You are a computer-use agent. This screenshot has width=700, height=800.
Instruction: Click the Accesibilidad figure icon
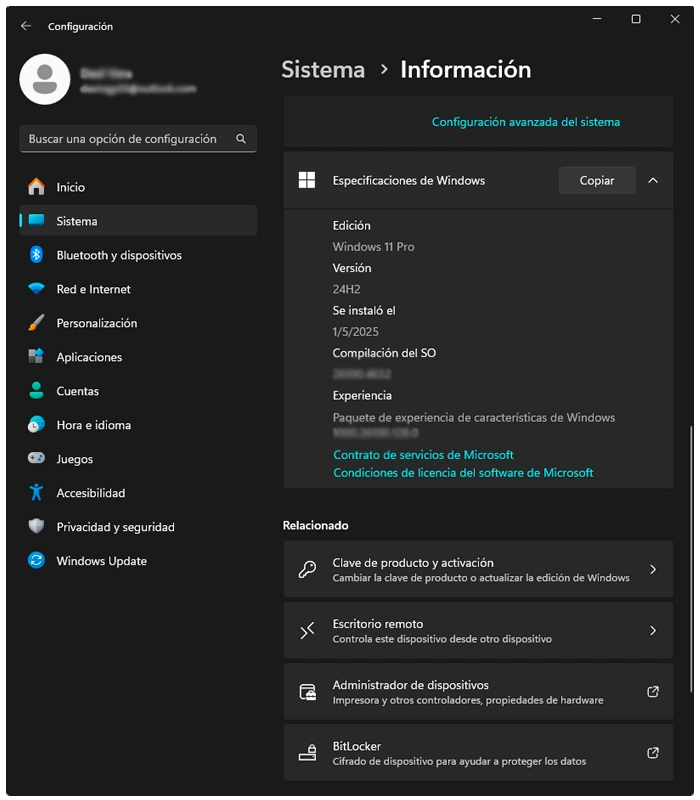[x=36, y=492]
